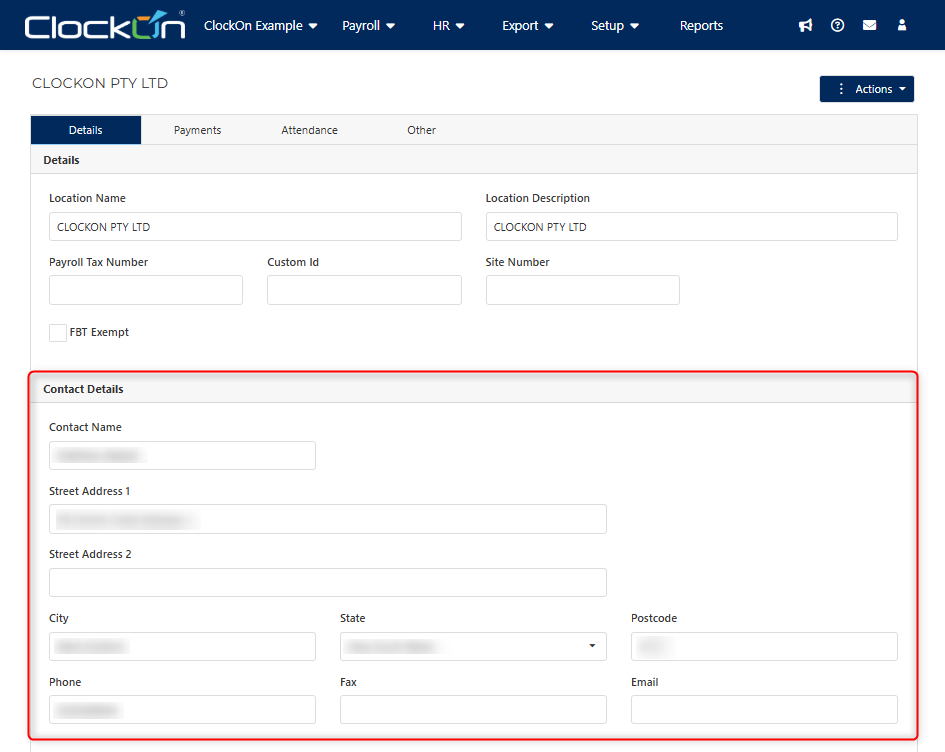This screenshot has width=945, height=752.
Task: Click the Street Address 2 field
Action: coord(328,583)
